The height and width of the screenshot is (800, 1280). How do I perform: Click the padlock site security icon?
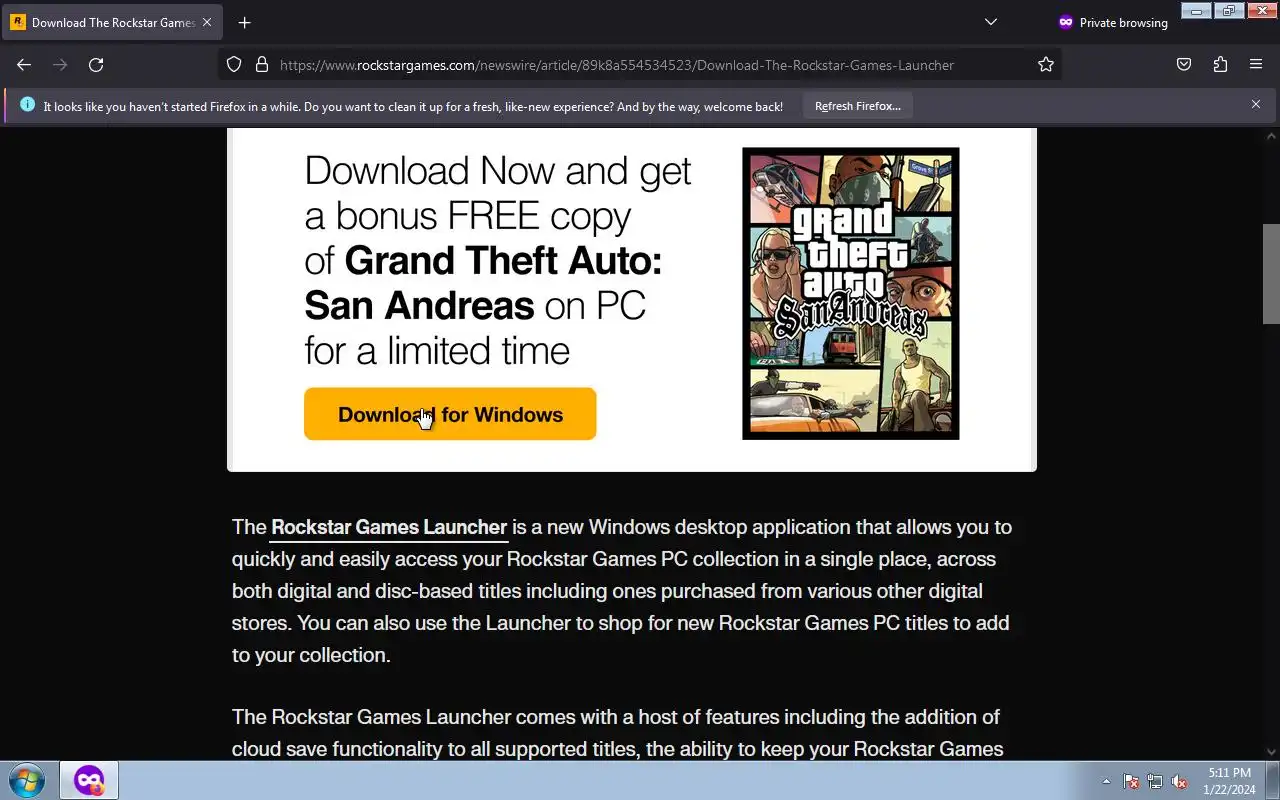pos(262,65)
